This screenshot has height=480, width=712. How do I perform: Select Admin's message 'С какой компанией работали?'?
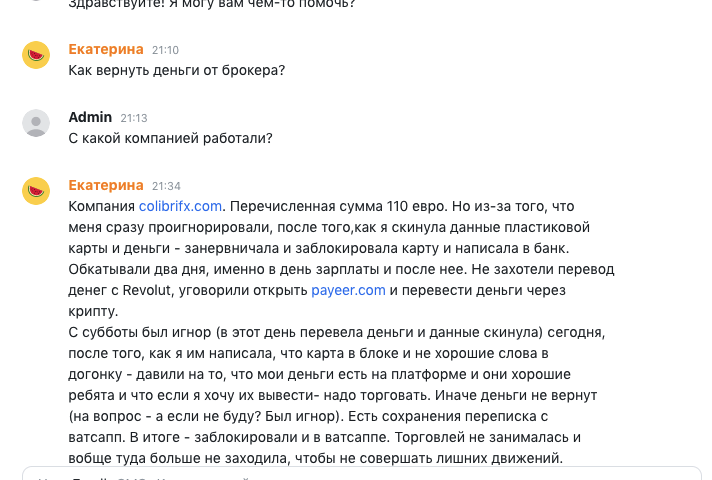170,138
